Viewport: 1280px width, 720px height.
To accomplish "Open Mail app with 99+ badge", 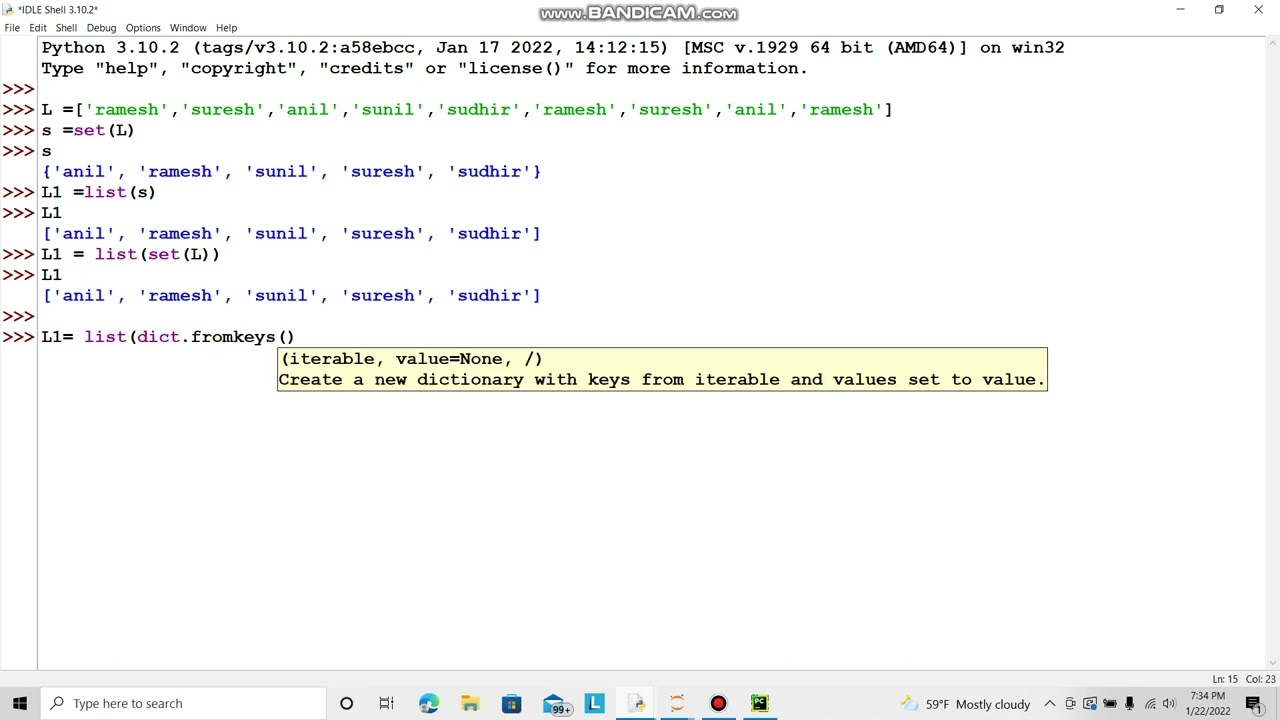I will click(x=555, y=703).
